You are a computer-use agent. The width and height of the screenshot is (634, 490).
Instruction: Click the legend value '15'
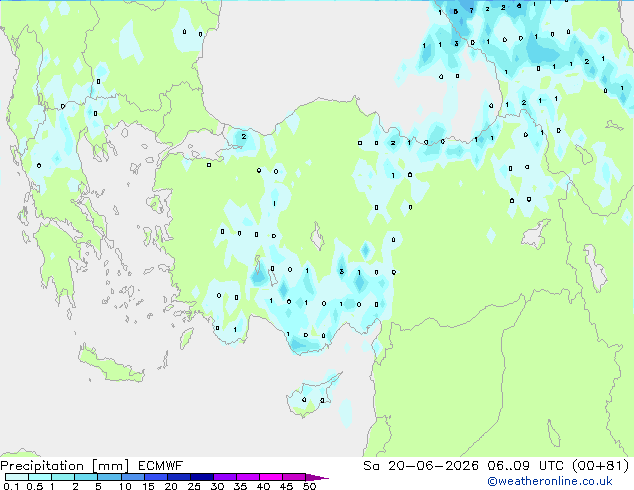click(148, 486)
